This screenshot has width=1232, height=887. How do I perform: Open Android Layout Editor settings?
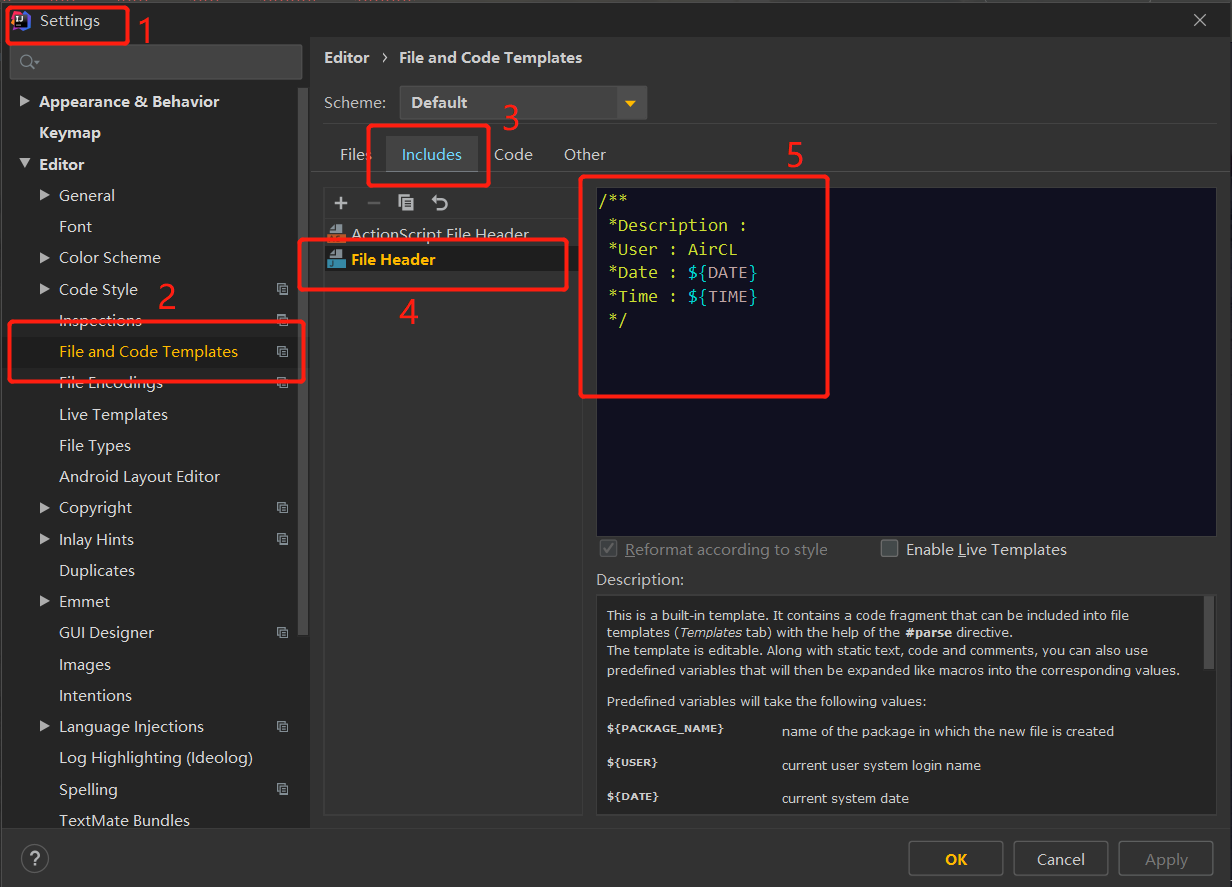pyautogui.click(x=139, y=477)
